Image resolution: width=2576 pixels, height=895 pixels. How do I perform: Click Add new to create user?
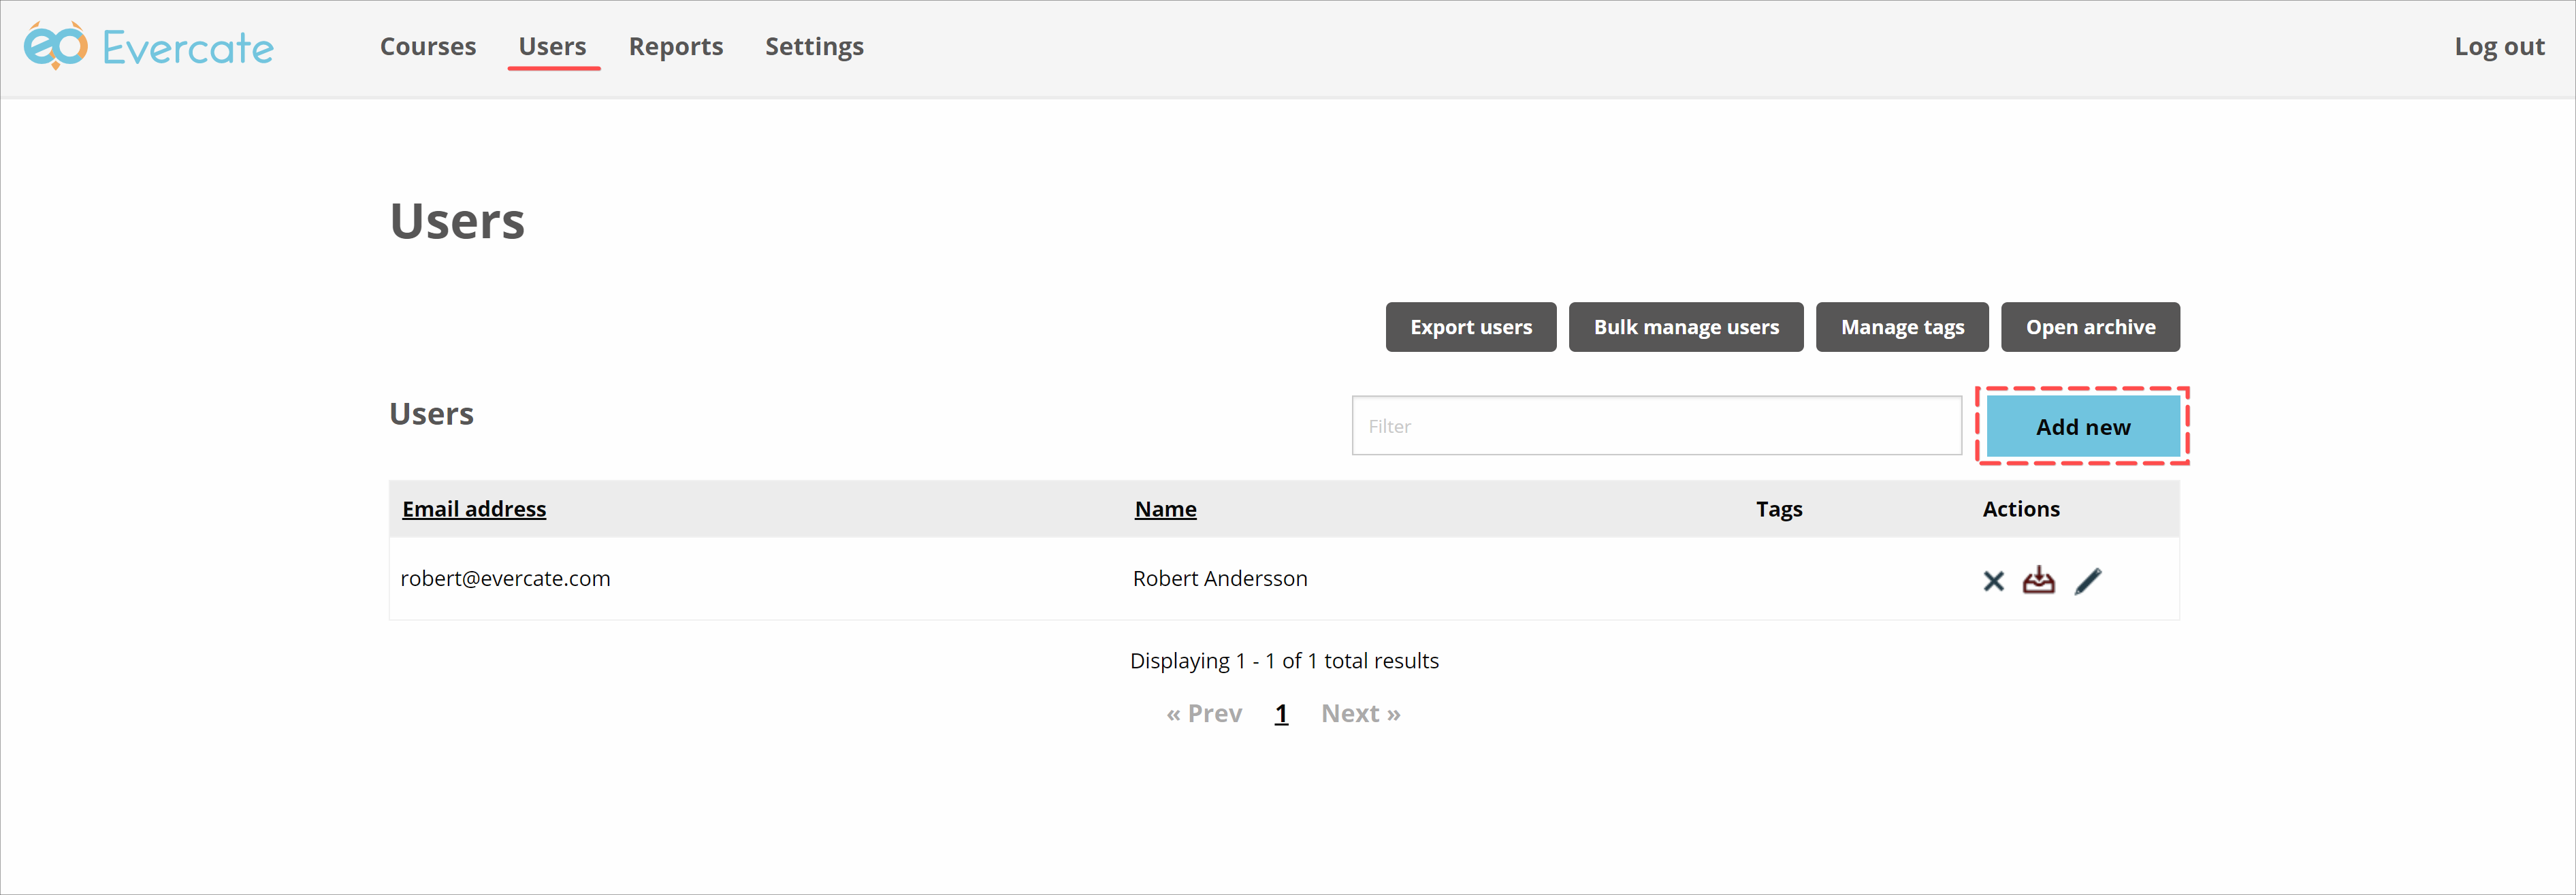click(x=2083, y=427)
